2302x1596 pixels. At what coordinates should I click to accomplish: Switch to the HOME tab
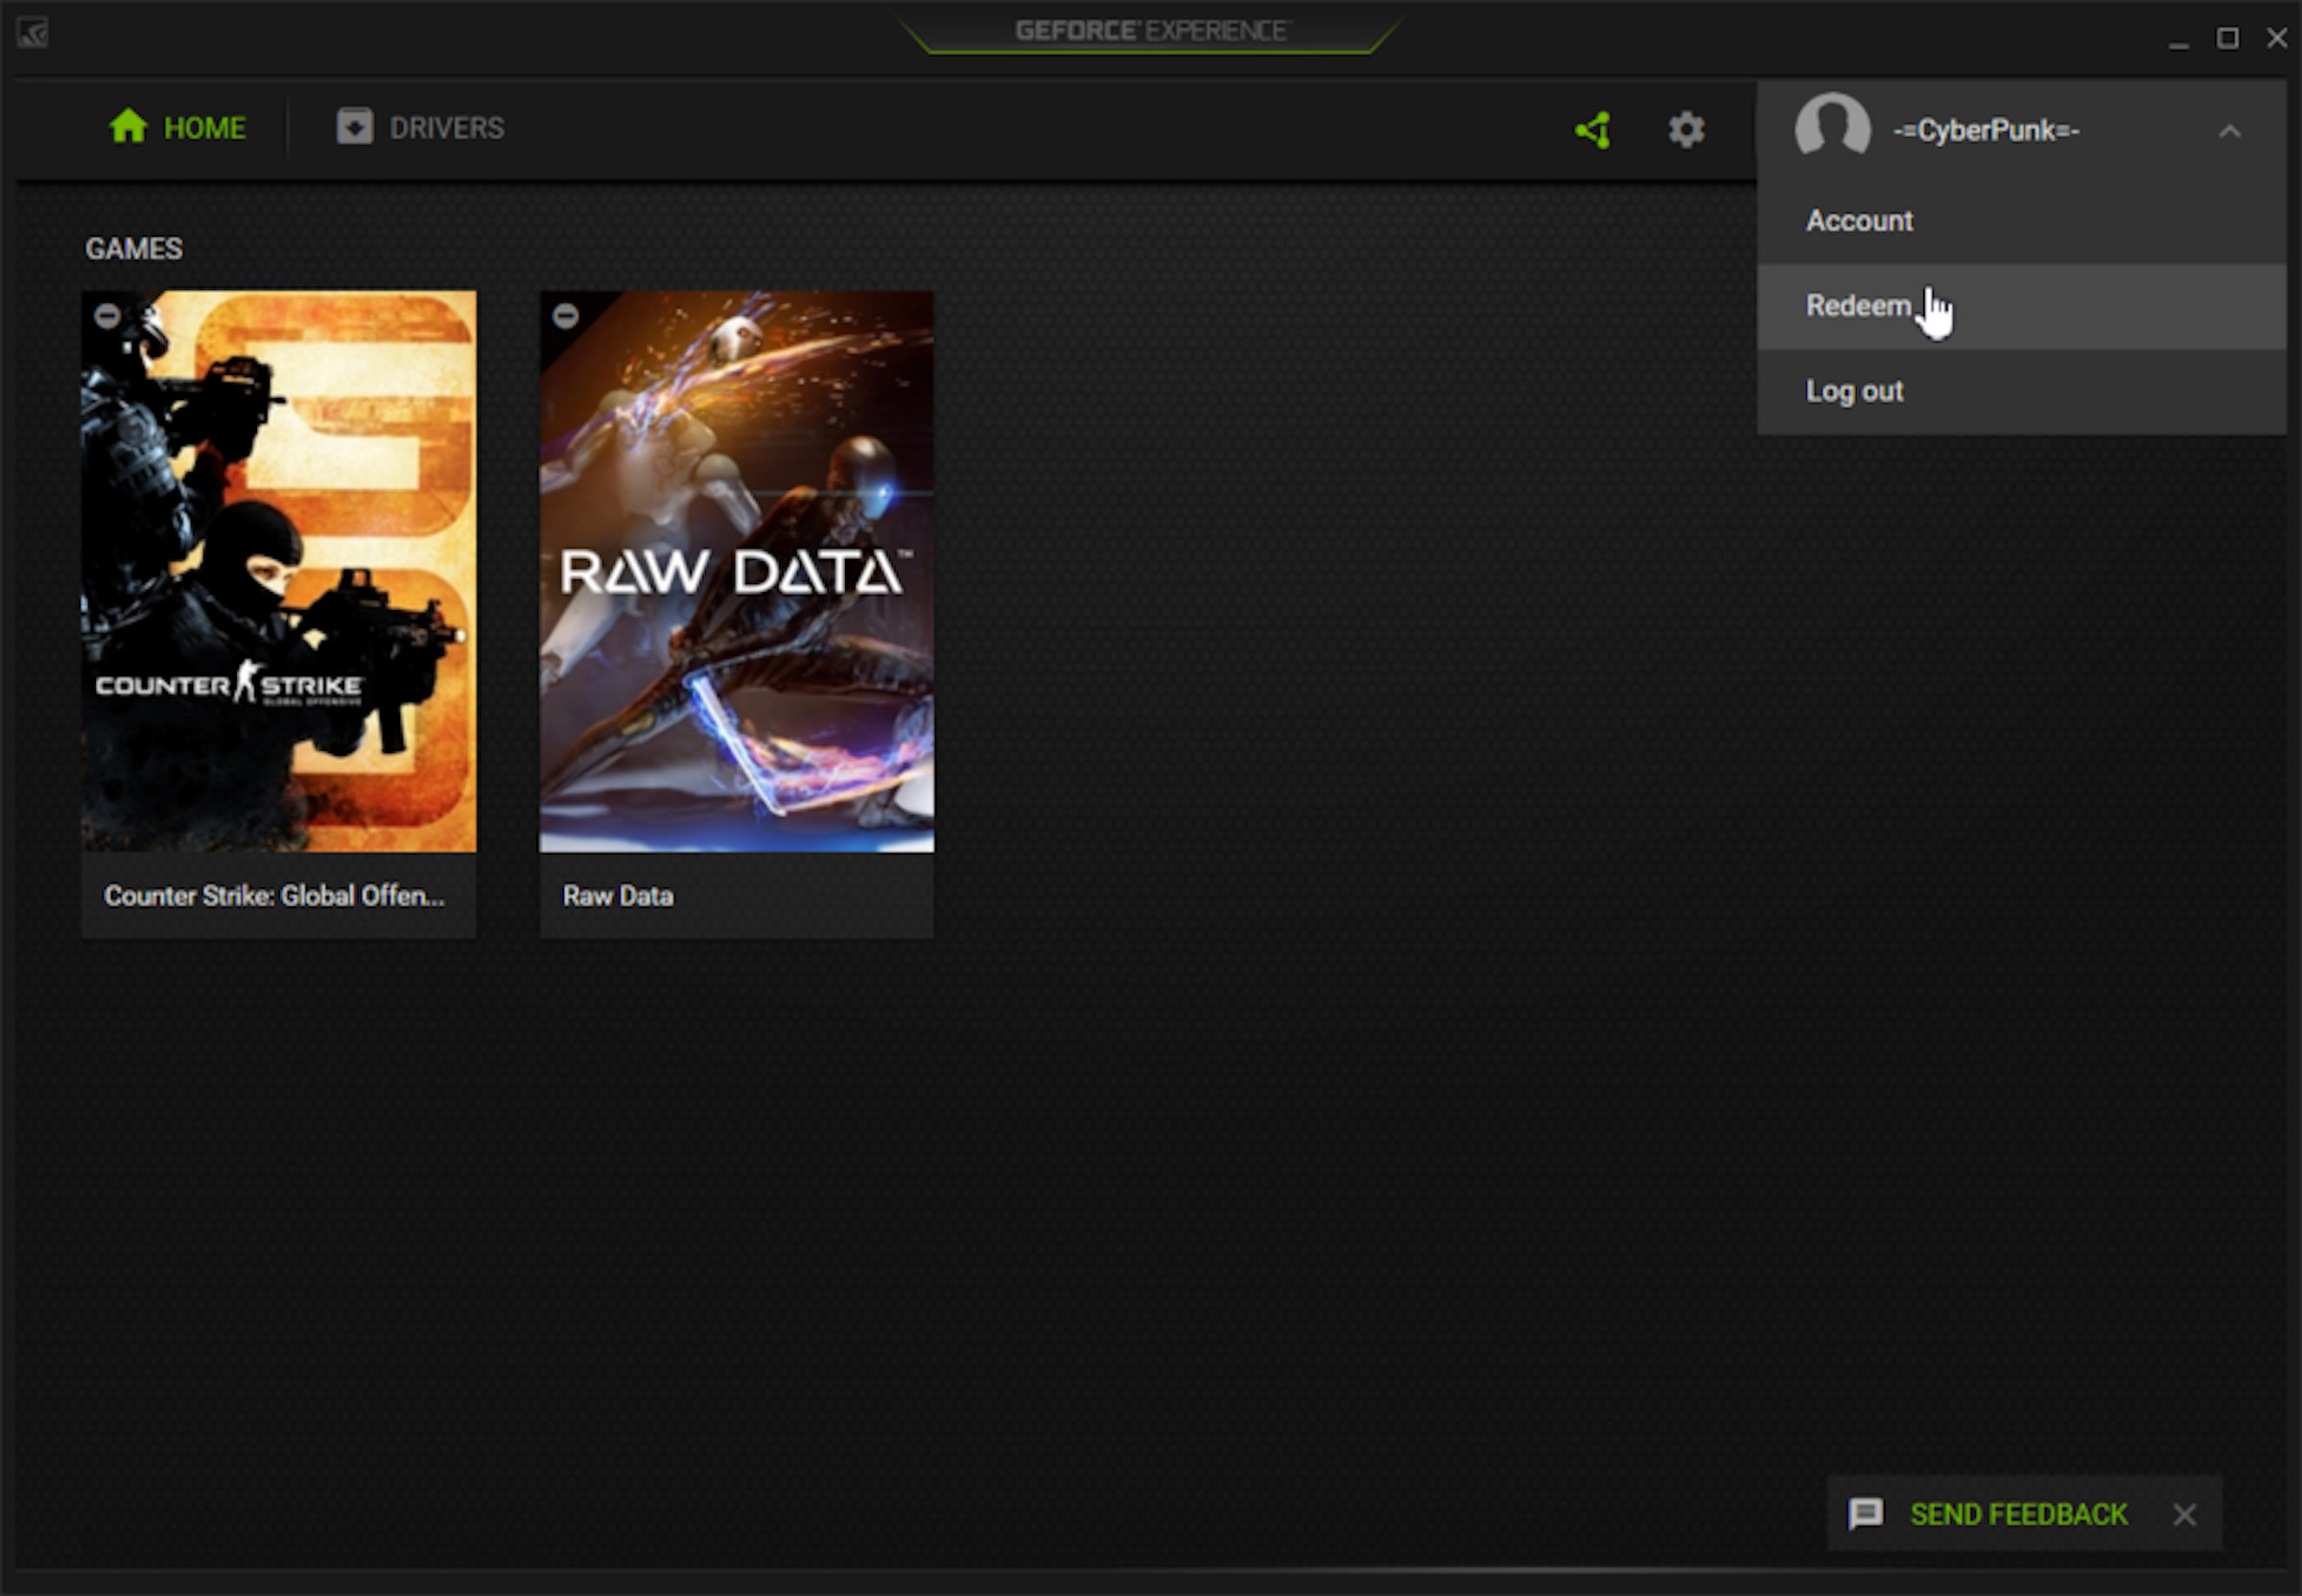tap(177, 128)
